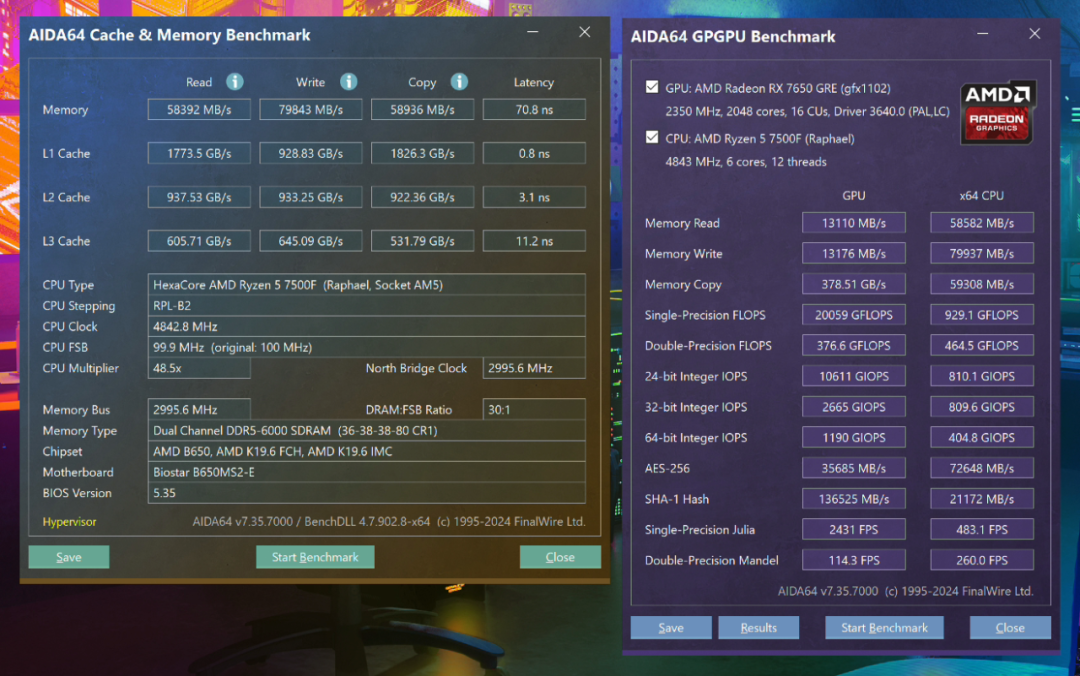Click Close button in Cache & Memory window
Screen dimensions: 1080x676
(560, 557)
